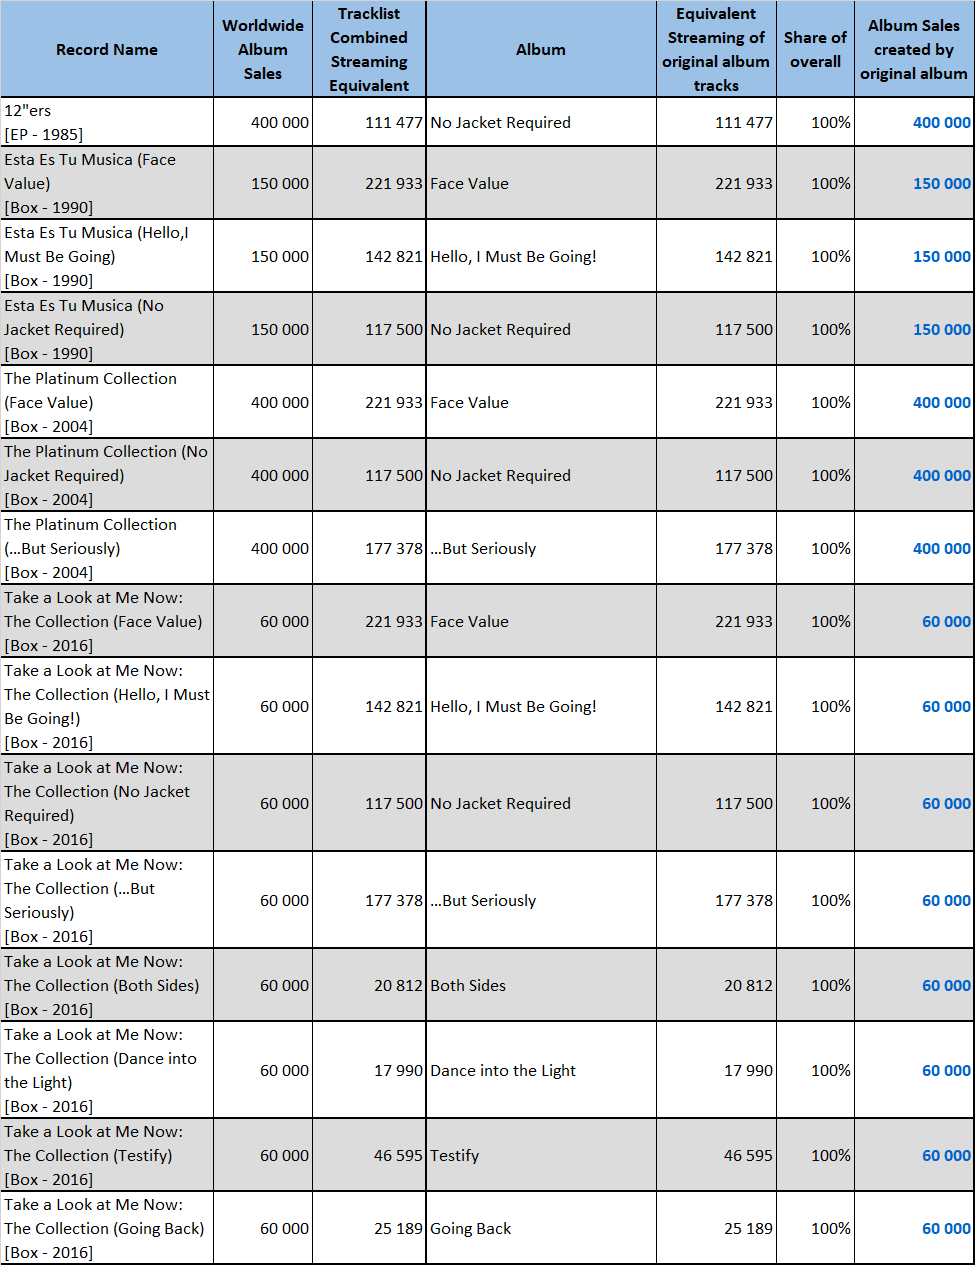Screen dimensions: 975x1265
Task: Select the Record Name column header
Action: (107, 49)
